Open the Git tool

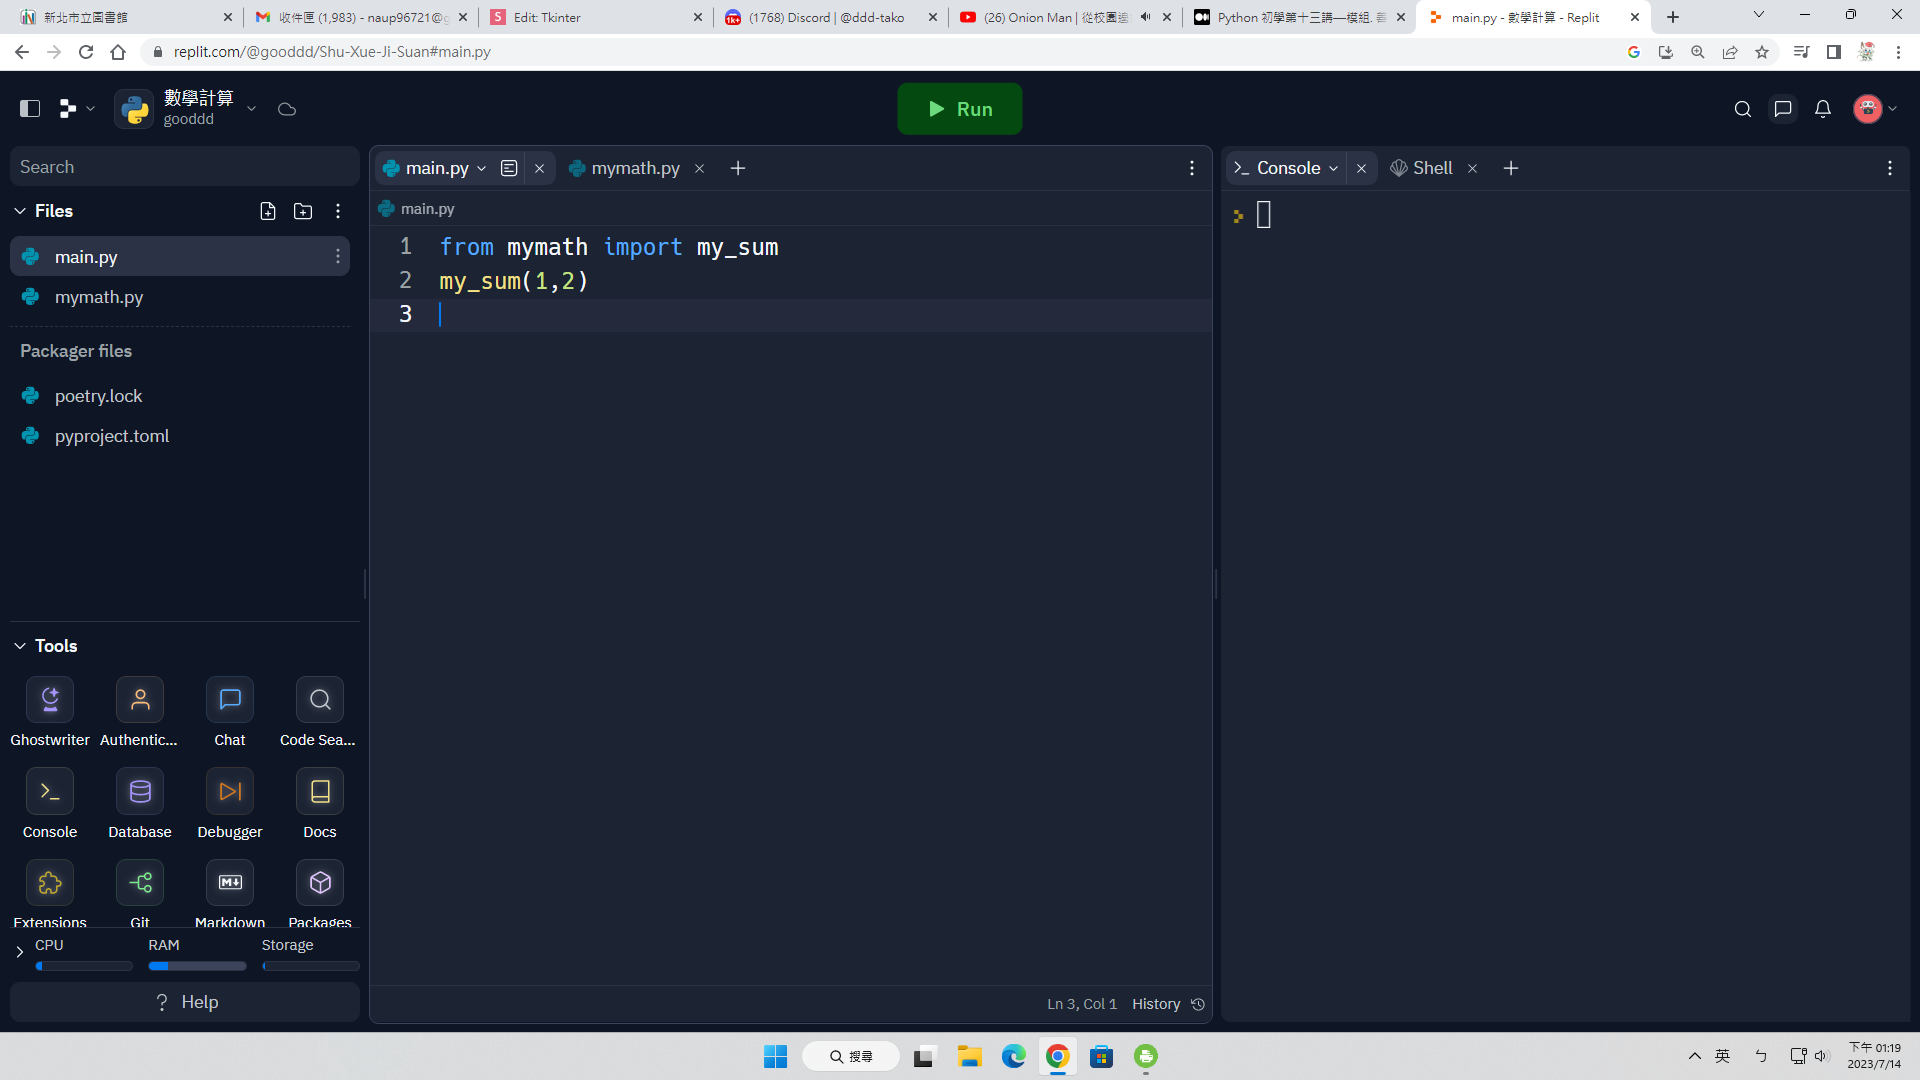140,883
